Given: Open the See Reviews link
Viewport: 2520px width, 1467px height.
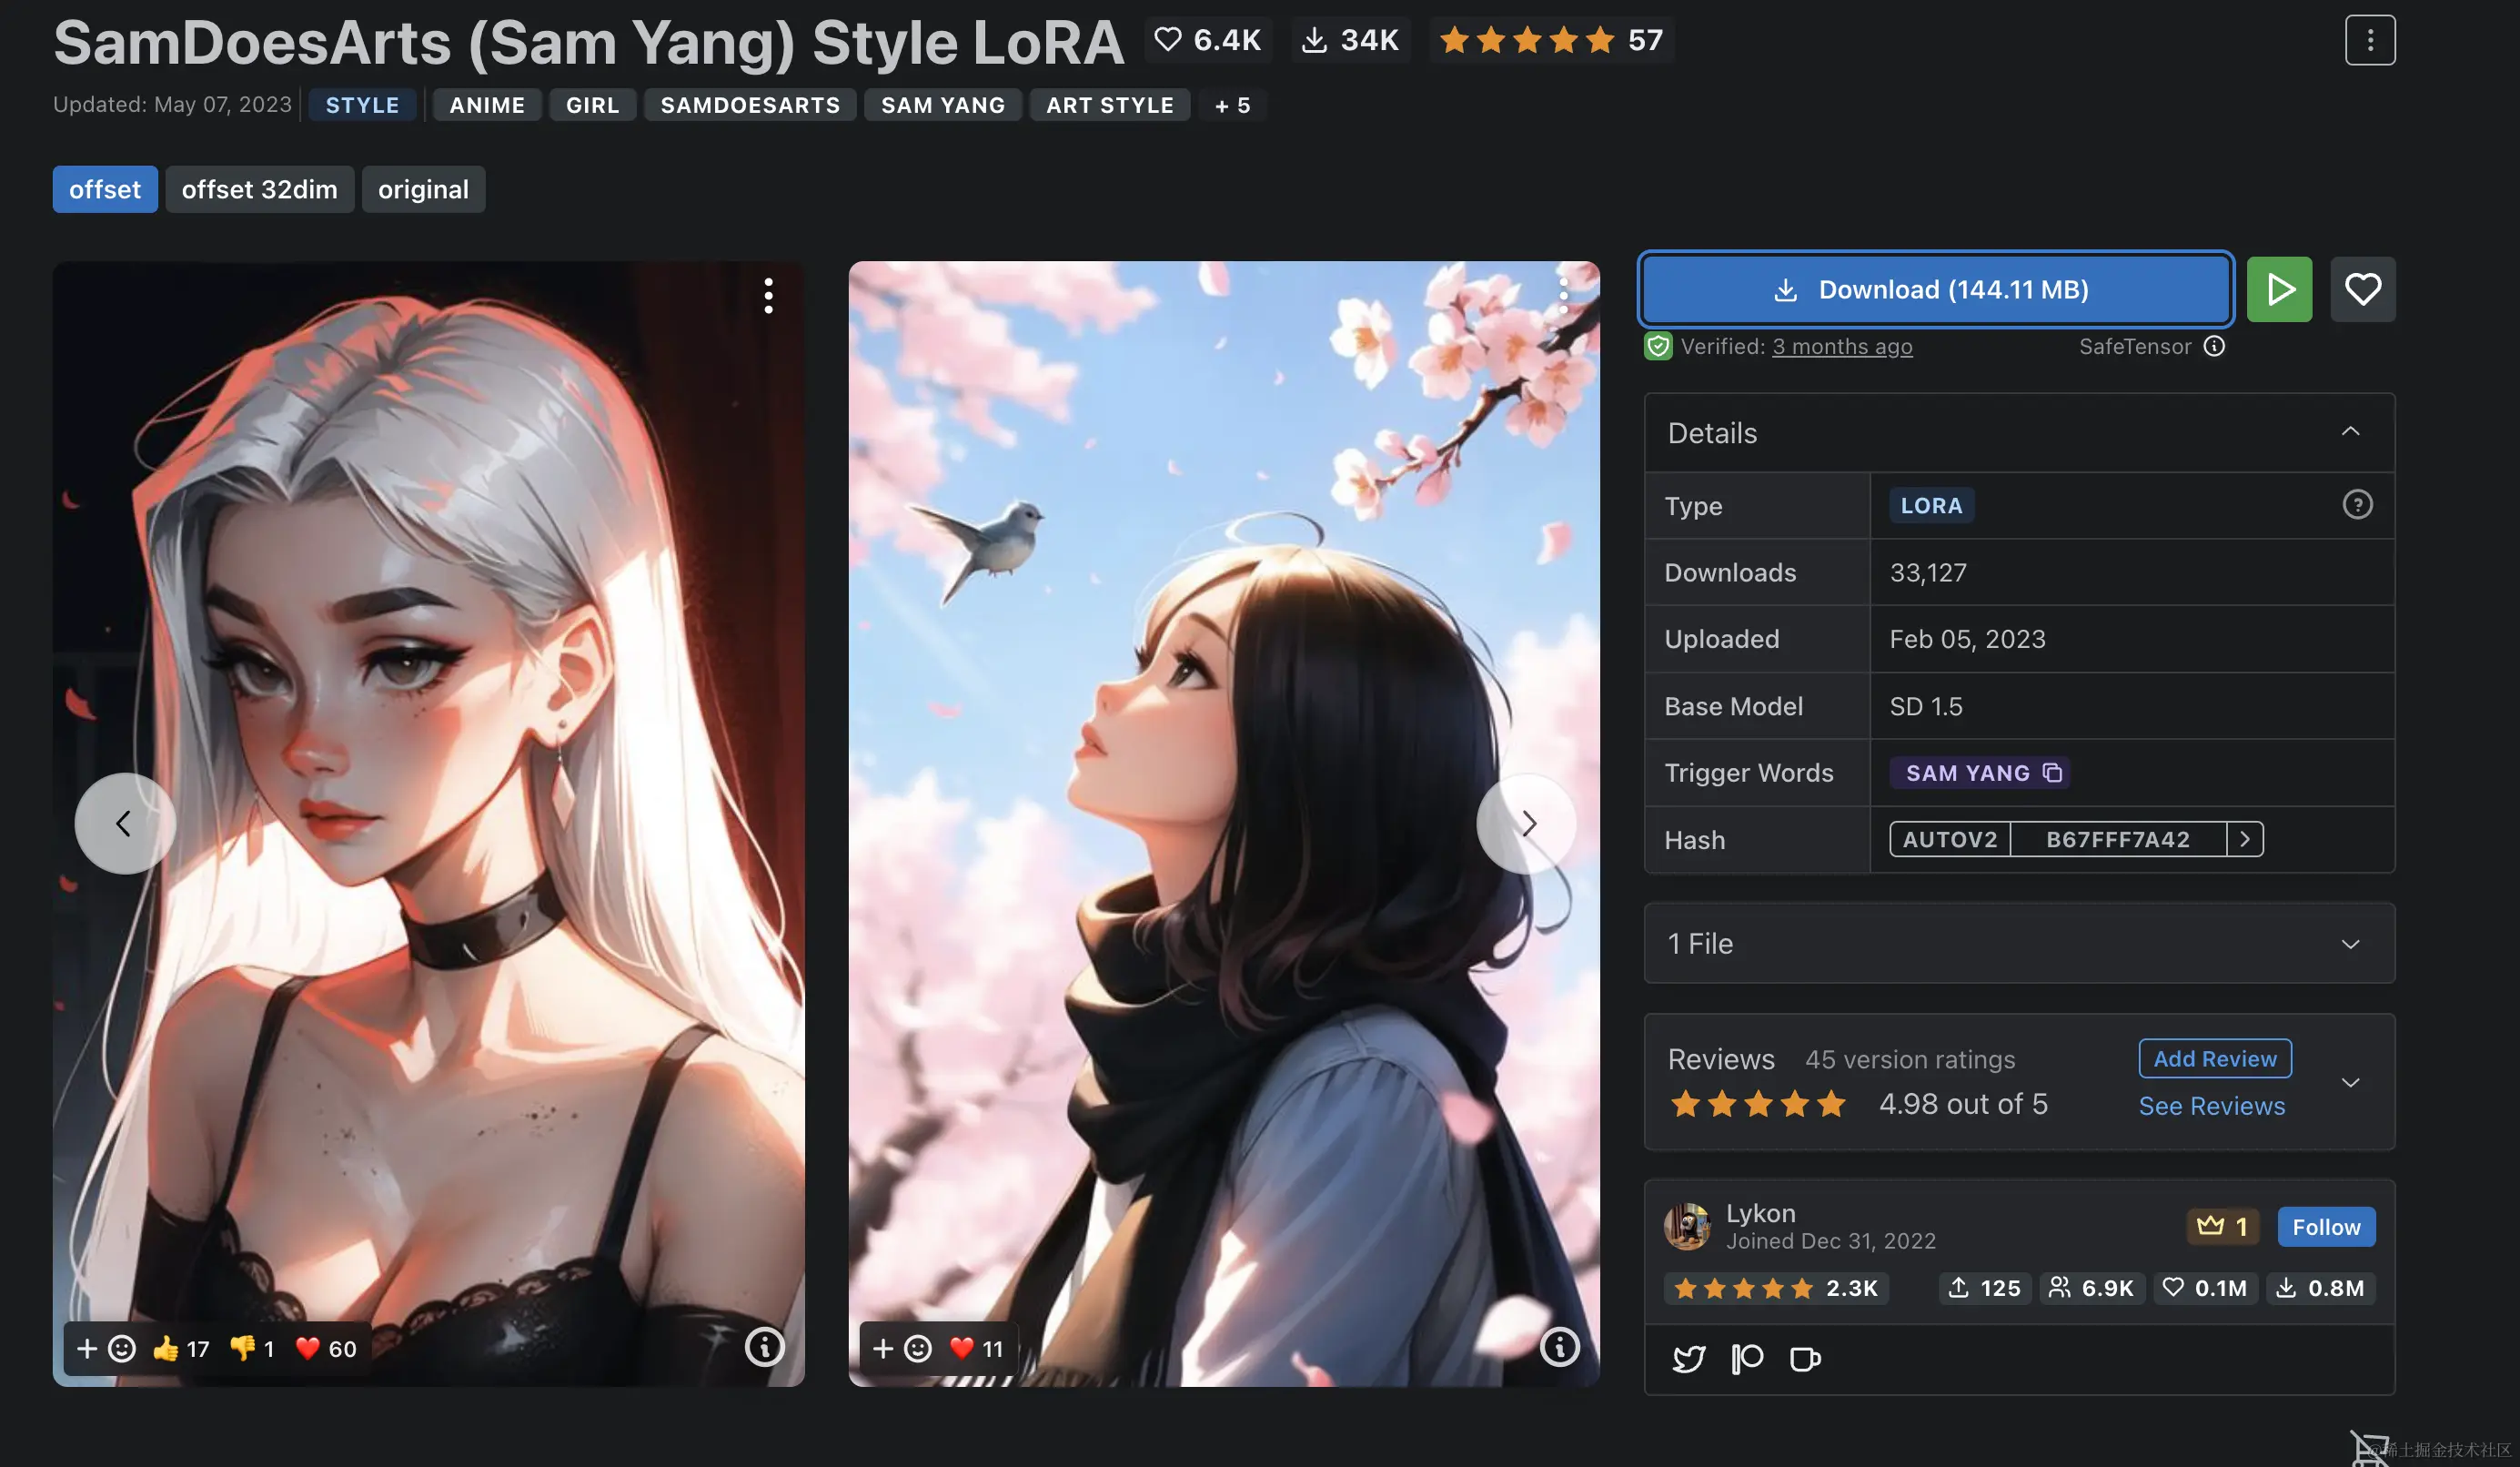Looking at the screenshot, I should 2211,1106.
